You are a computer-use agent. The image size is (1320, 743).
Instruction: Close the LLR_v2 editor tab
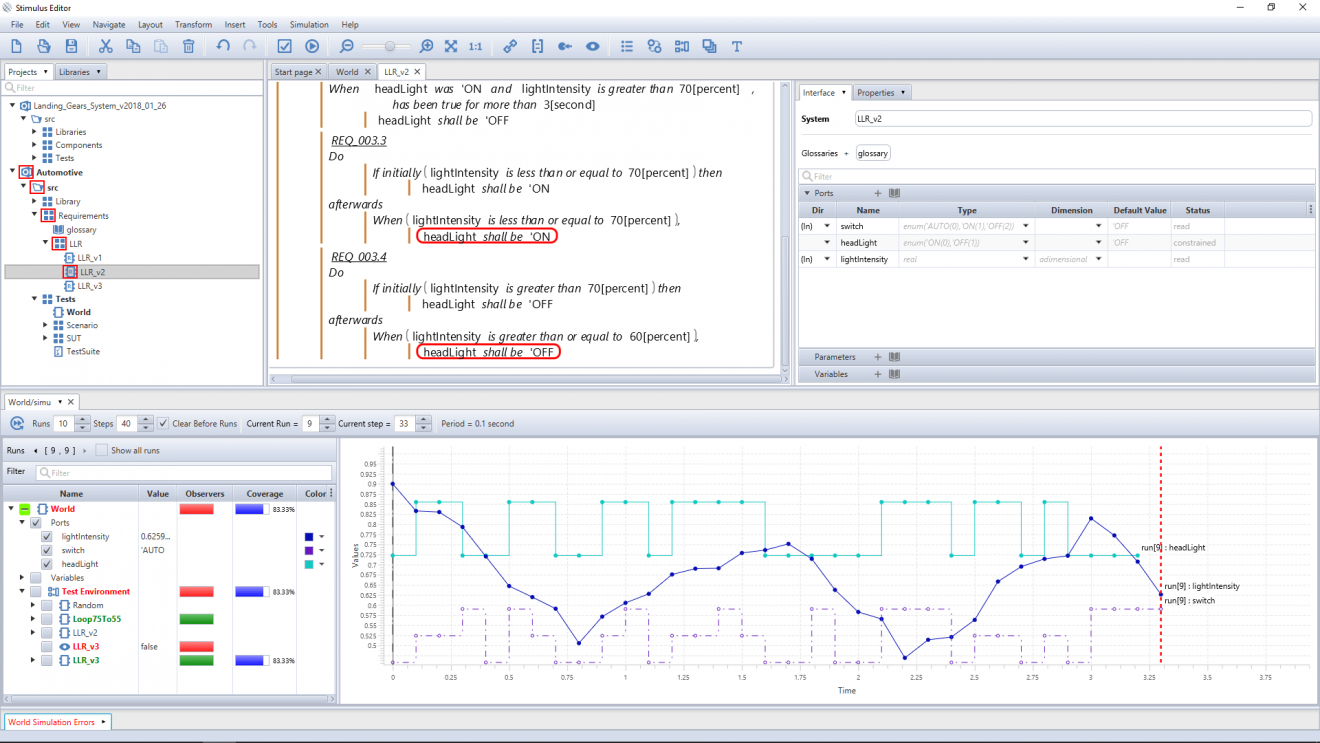tap(417, 72)
